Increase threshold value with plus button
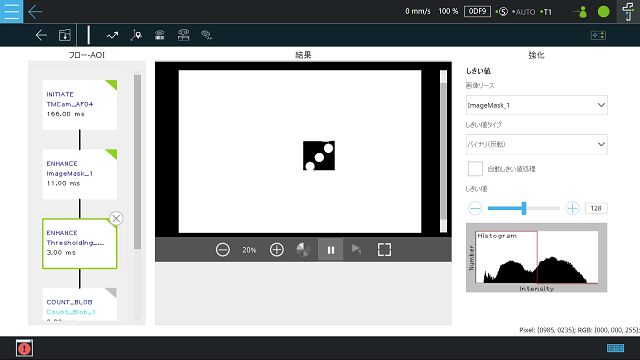The width and height of the screenshot is (640, 360). pyautogui.click(x=572, y=208)
